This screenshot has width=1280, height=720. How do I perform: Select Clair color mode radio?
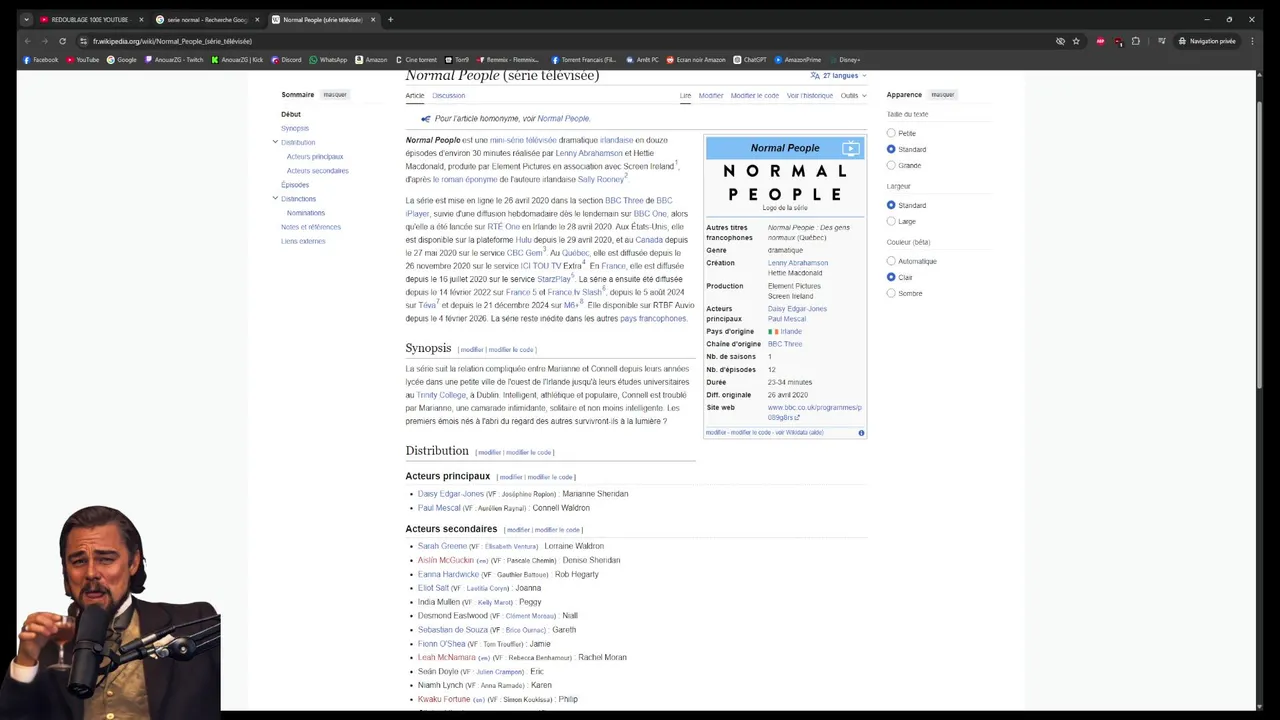891,277
